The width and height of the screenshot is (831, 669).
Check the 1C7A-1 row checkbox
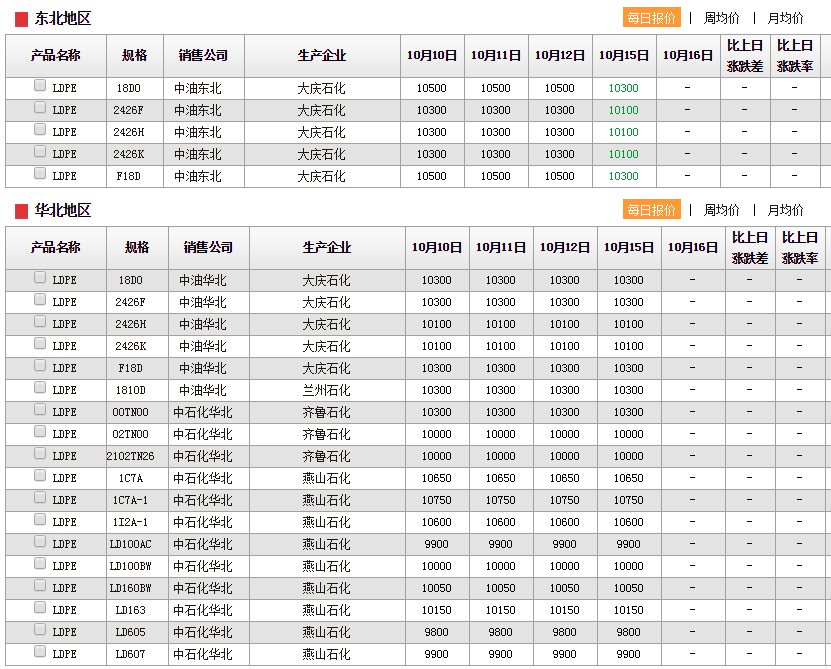click(x=40, y=497)
